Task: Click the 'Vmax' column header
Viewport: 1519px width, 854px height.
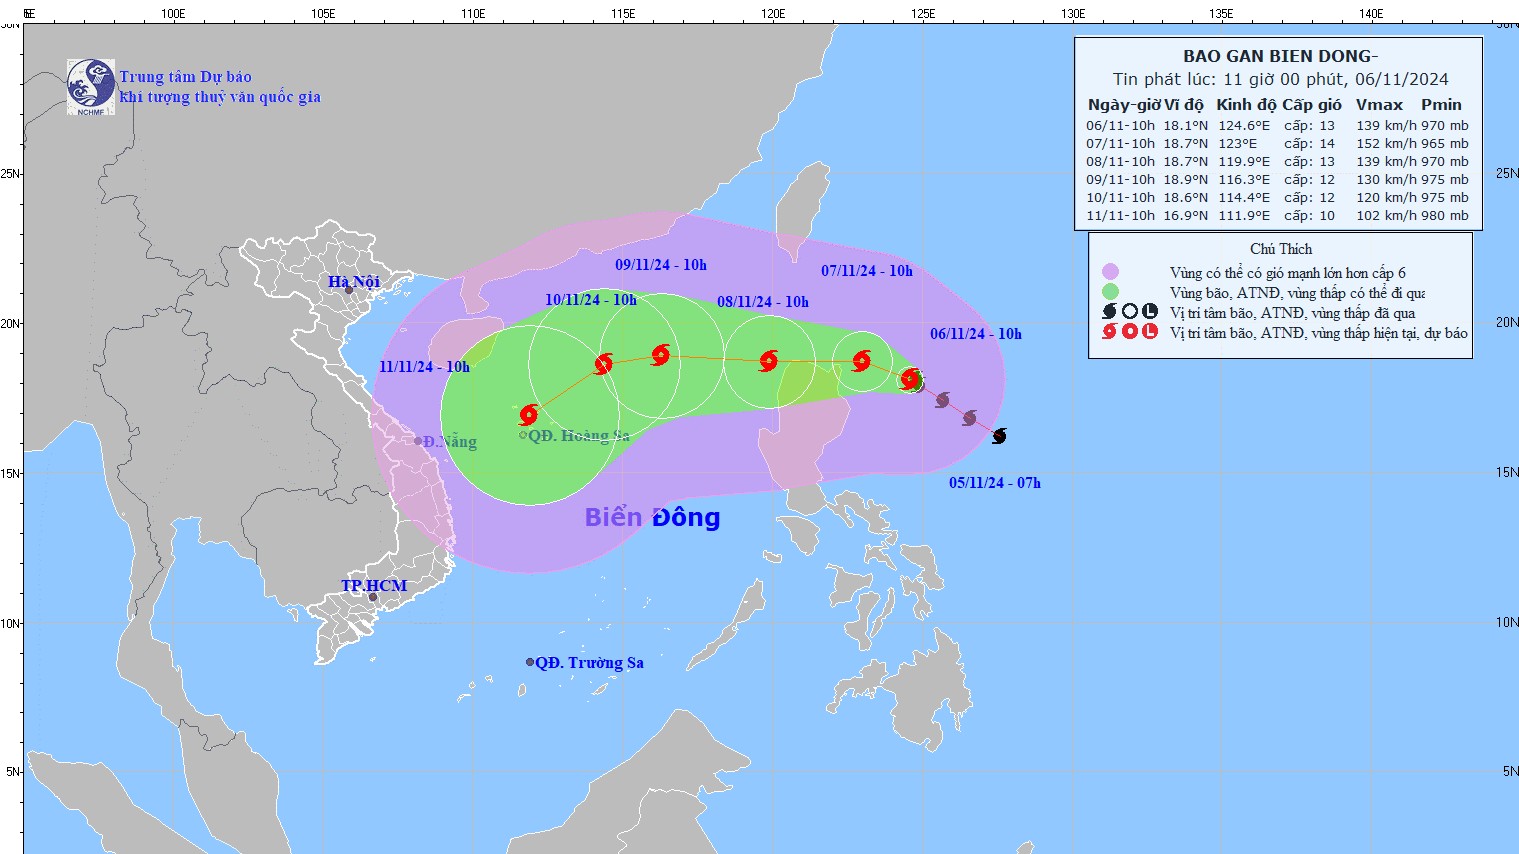Action: (x=1379, y=105)
